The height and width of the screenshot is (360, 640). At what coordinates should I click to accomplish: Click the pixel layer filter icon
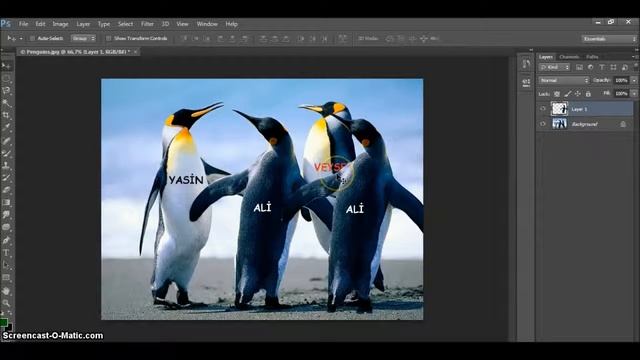click(x=579, y=67)
